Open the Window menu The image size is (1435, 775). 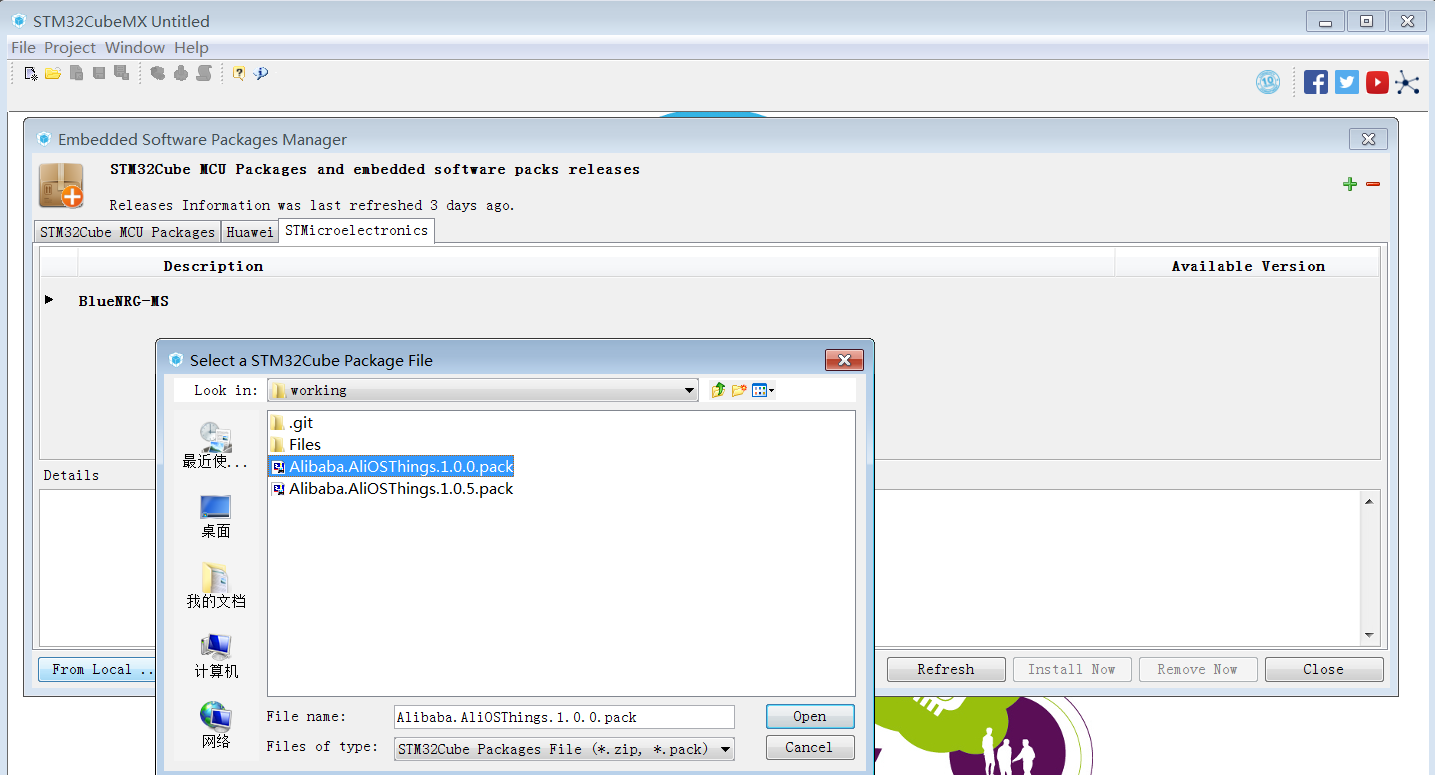coord(135,47)
